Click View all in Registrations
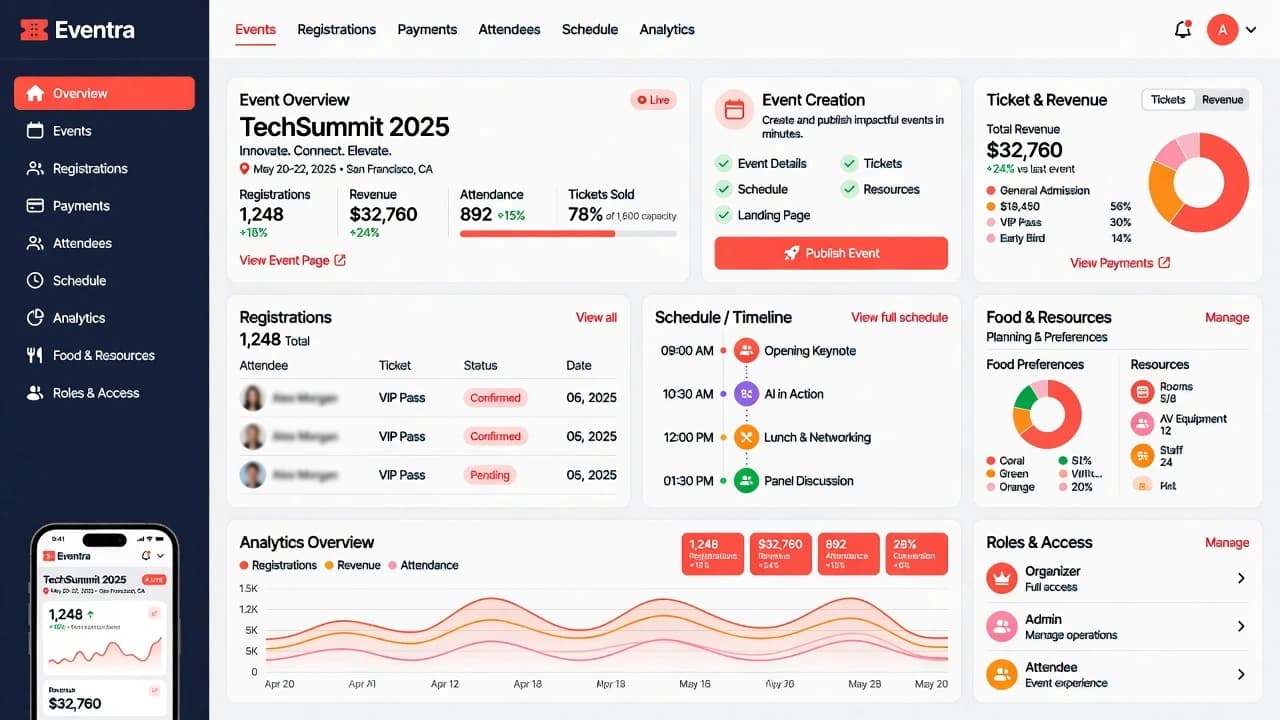Viewport: 1280px width, 720px height. point(596,317)
